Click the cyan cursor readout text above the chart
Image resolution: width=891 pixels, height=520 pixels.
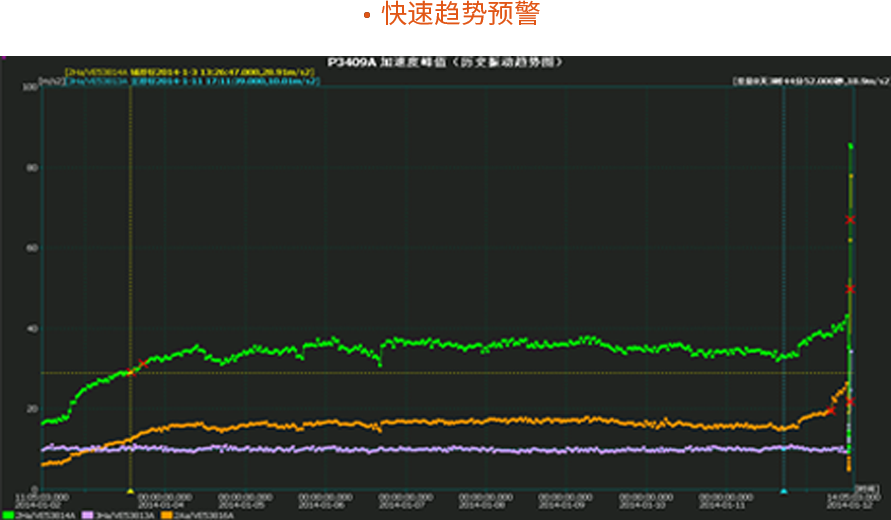193,81
